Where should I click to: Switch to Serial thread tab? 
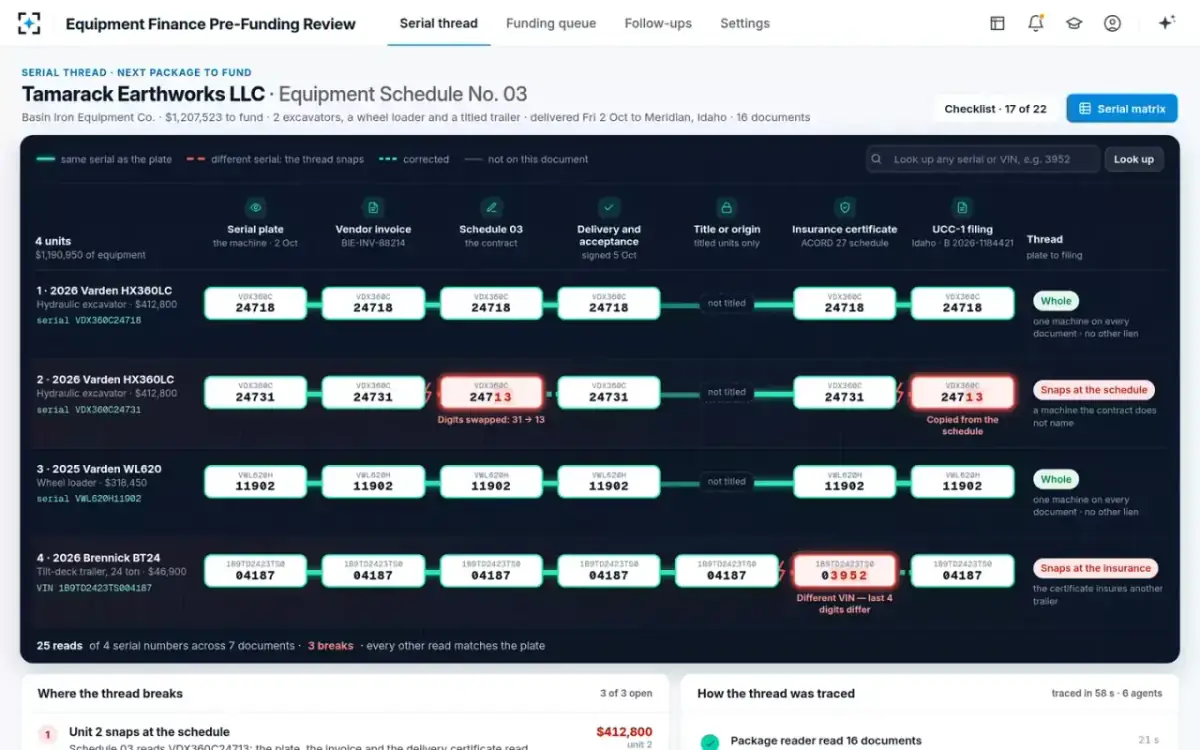click(x=438, y=23)
